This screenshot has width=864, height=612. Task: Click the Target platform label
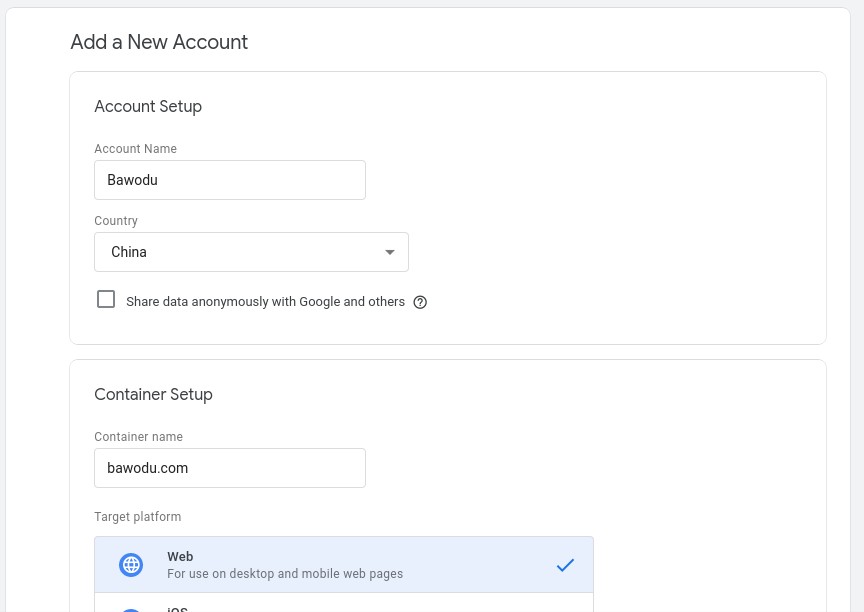click(x=138, y=517)
